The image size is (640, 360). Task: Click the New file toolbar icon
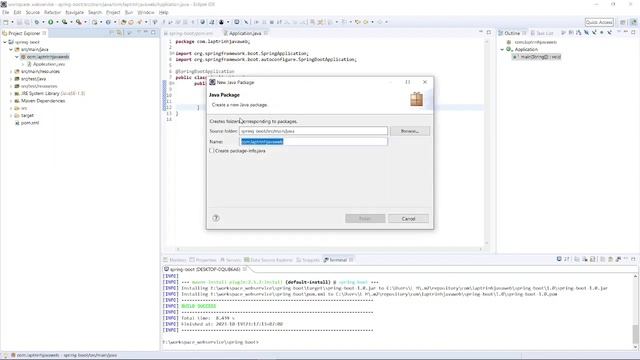click(6, 22)
